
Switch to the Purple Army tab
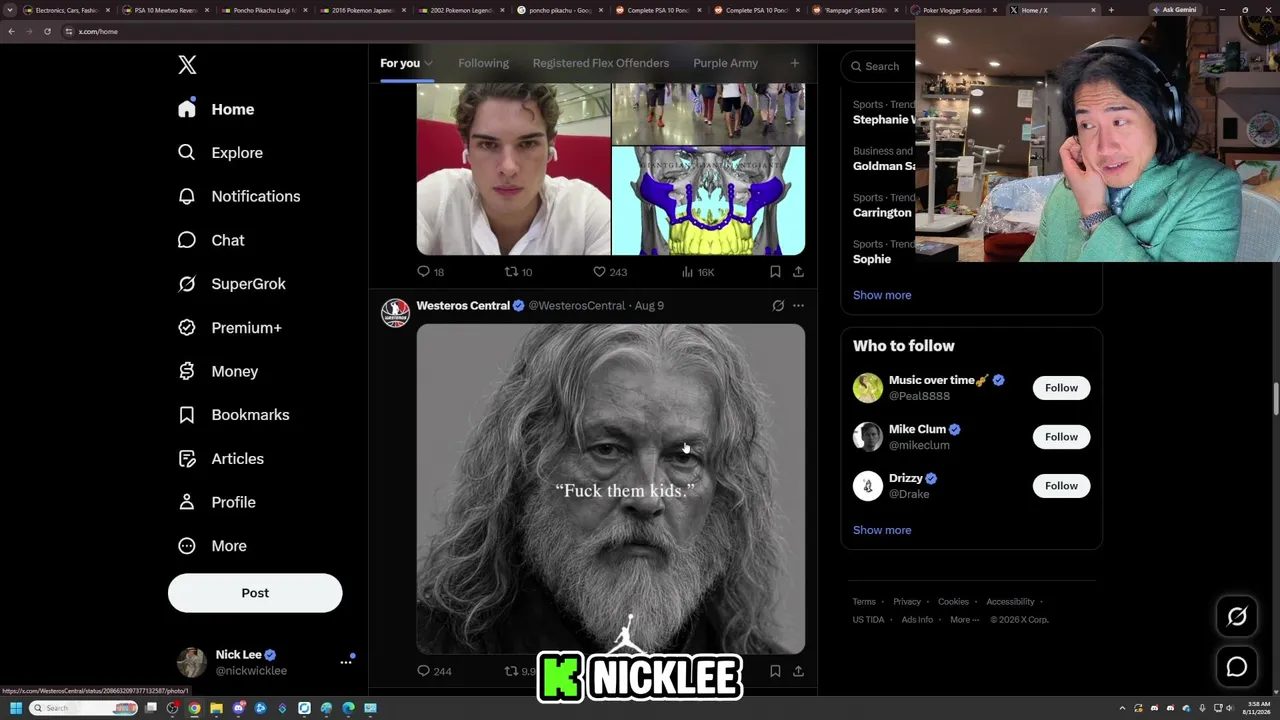point(726,63)
